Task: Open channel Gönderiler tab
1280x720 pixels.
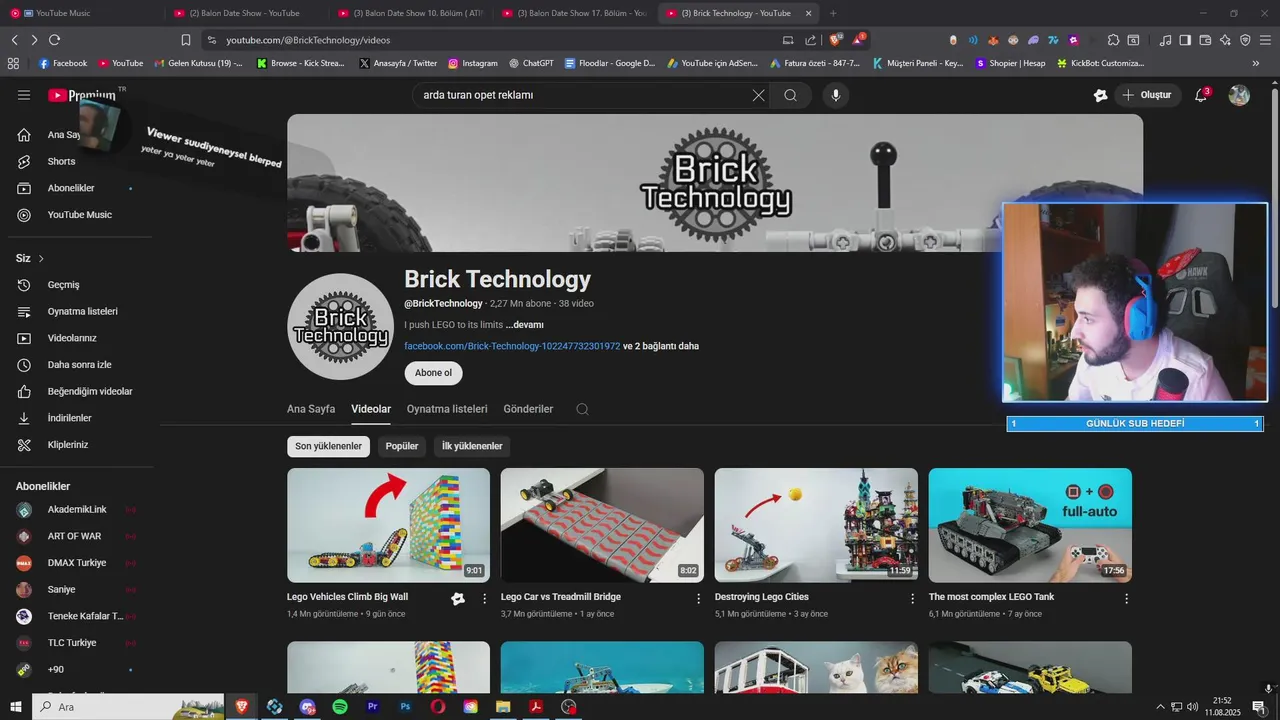Action: point(528,409)
